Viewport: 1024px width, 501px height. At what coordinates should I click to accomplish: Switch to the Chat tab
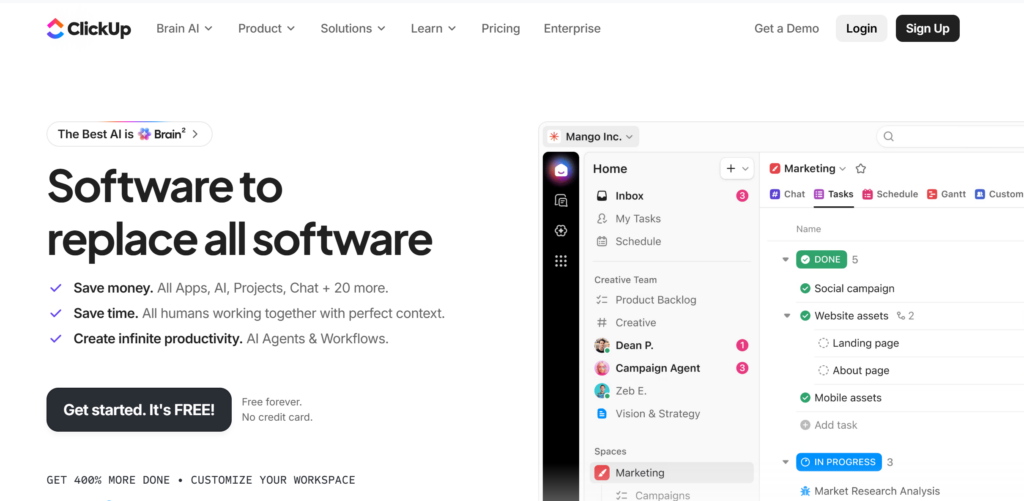(788, 194)
